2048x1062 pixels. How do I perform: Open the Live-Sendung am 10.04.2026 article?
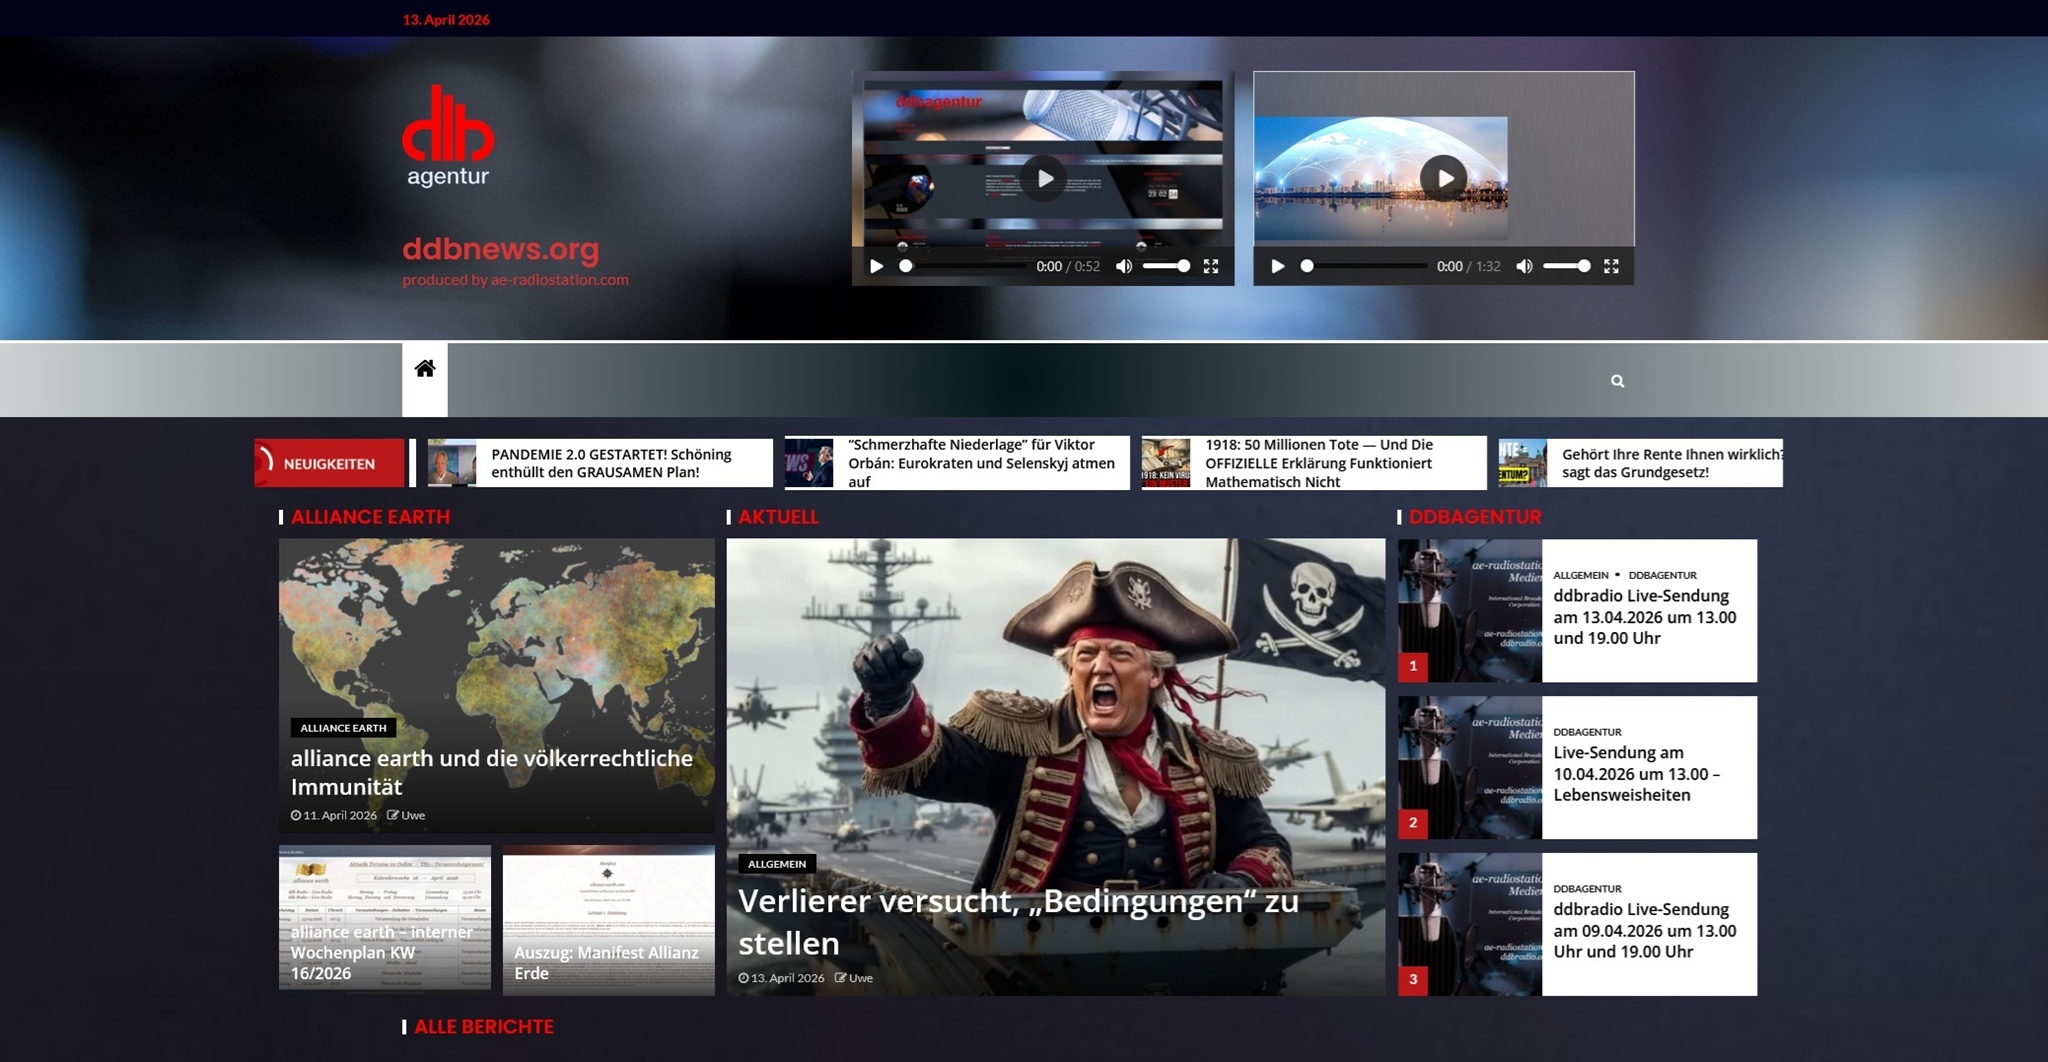click(1636, 774)
